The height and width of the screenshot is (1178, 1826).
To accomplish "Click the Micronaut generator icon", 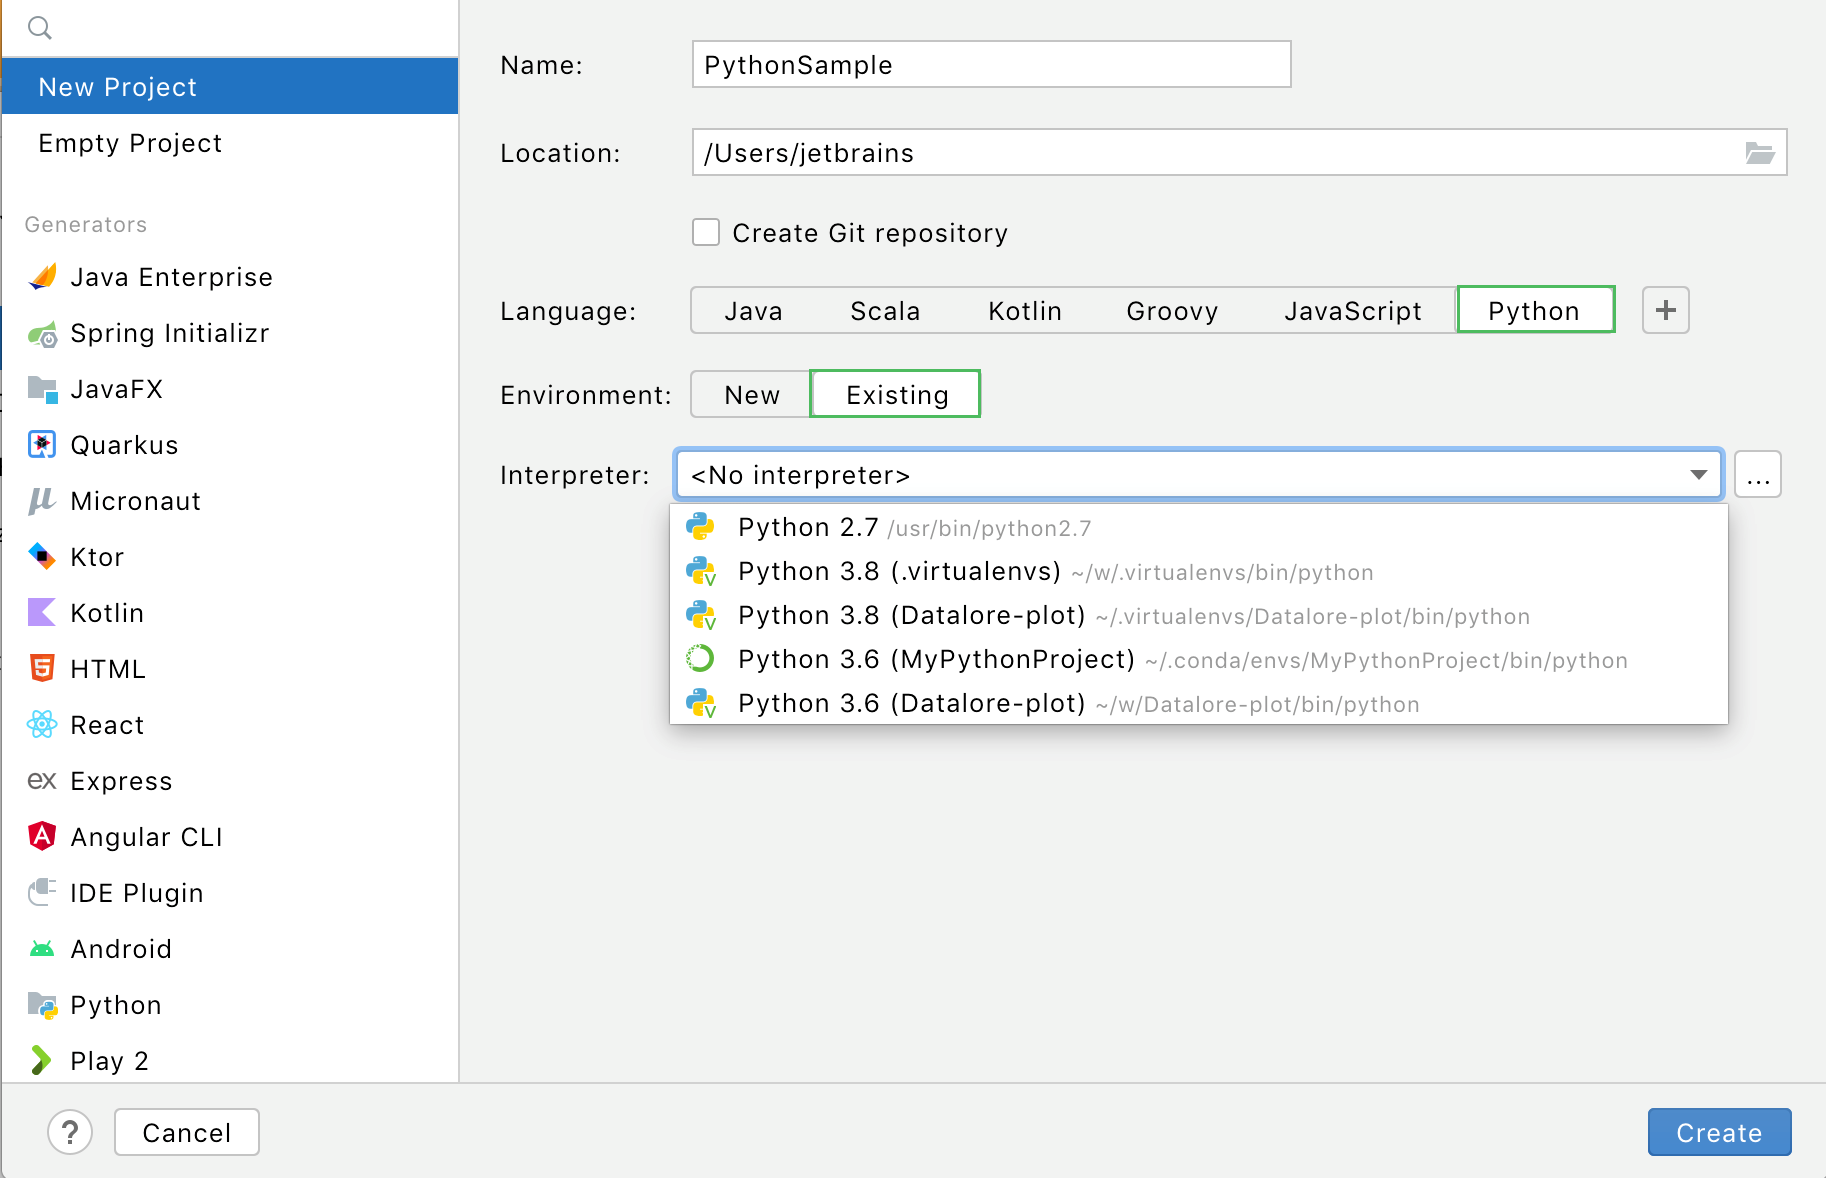I will click(x=42, y=501).
